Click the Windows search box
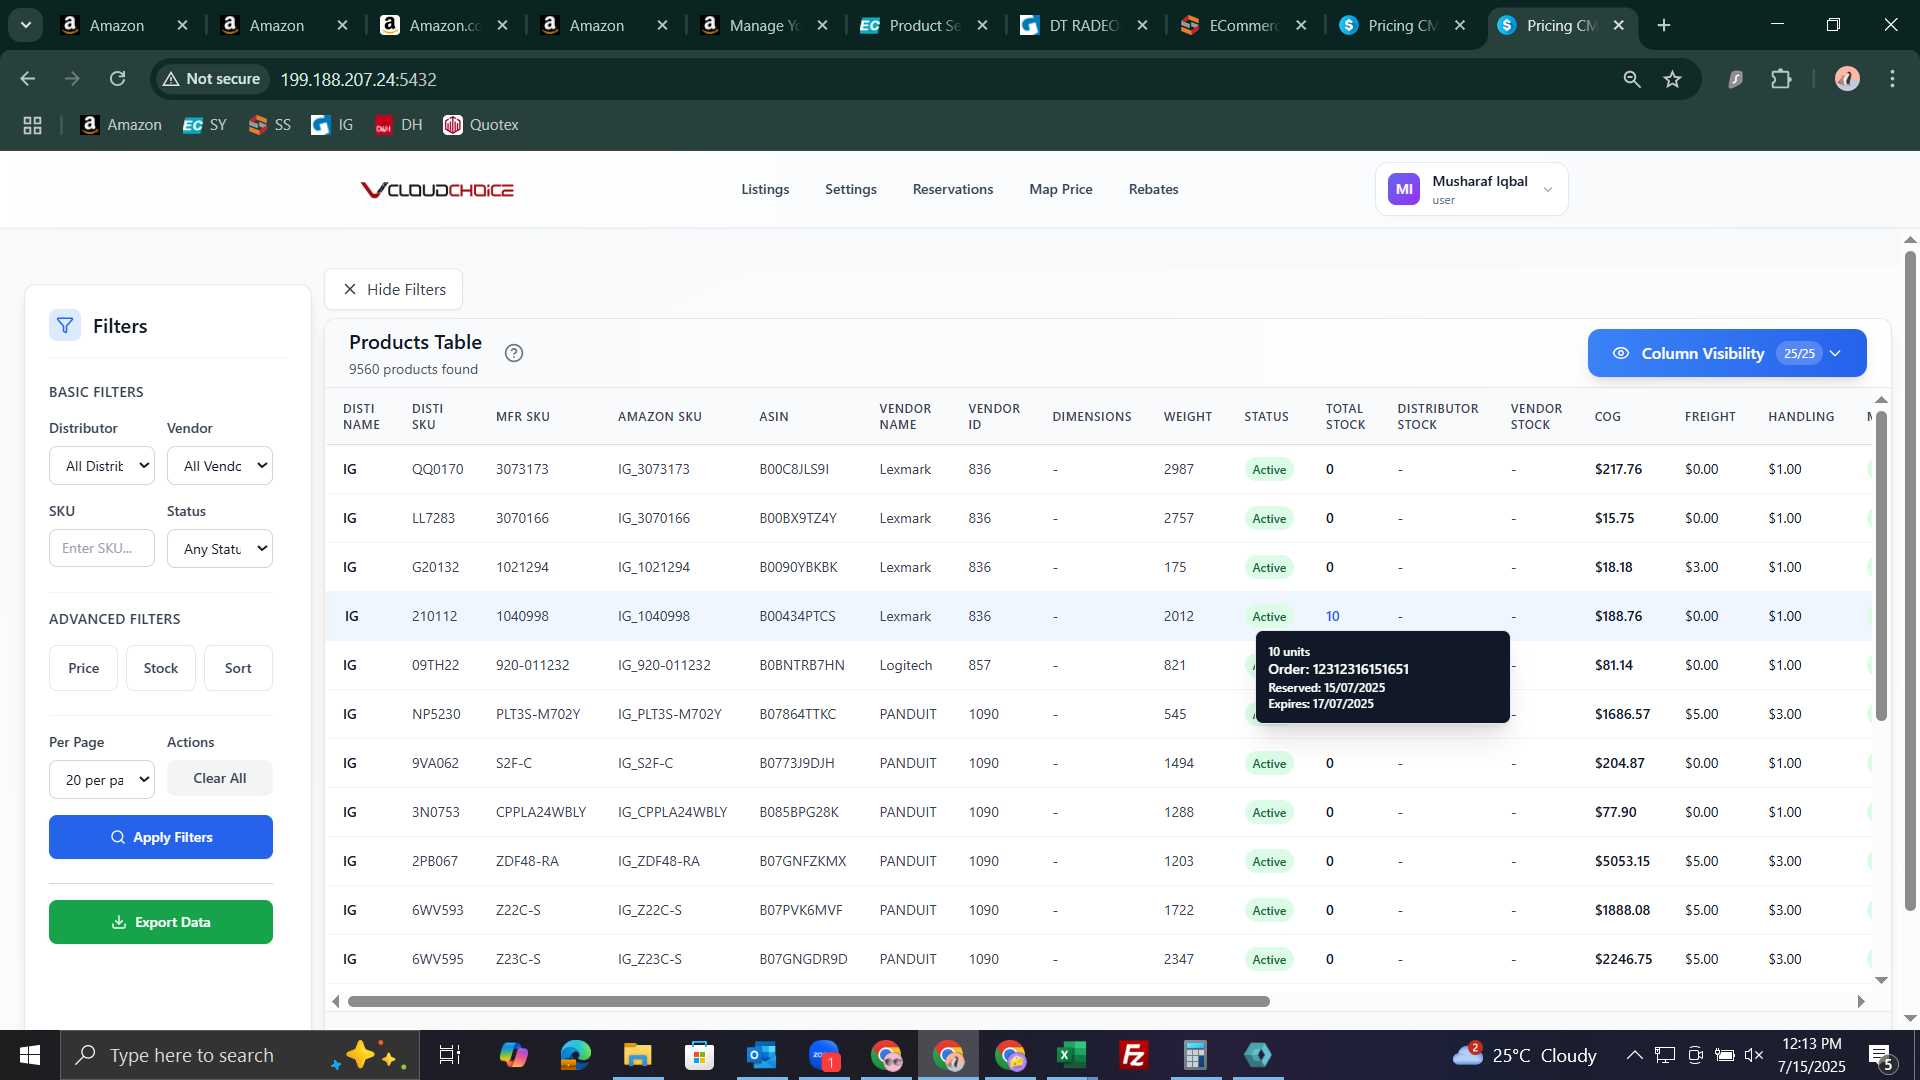This screenshot has height=1080, width=1920. pos(240,1055)
